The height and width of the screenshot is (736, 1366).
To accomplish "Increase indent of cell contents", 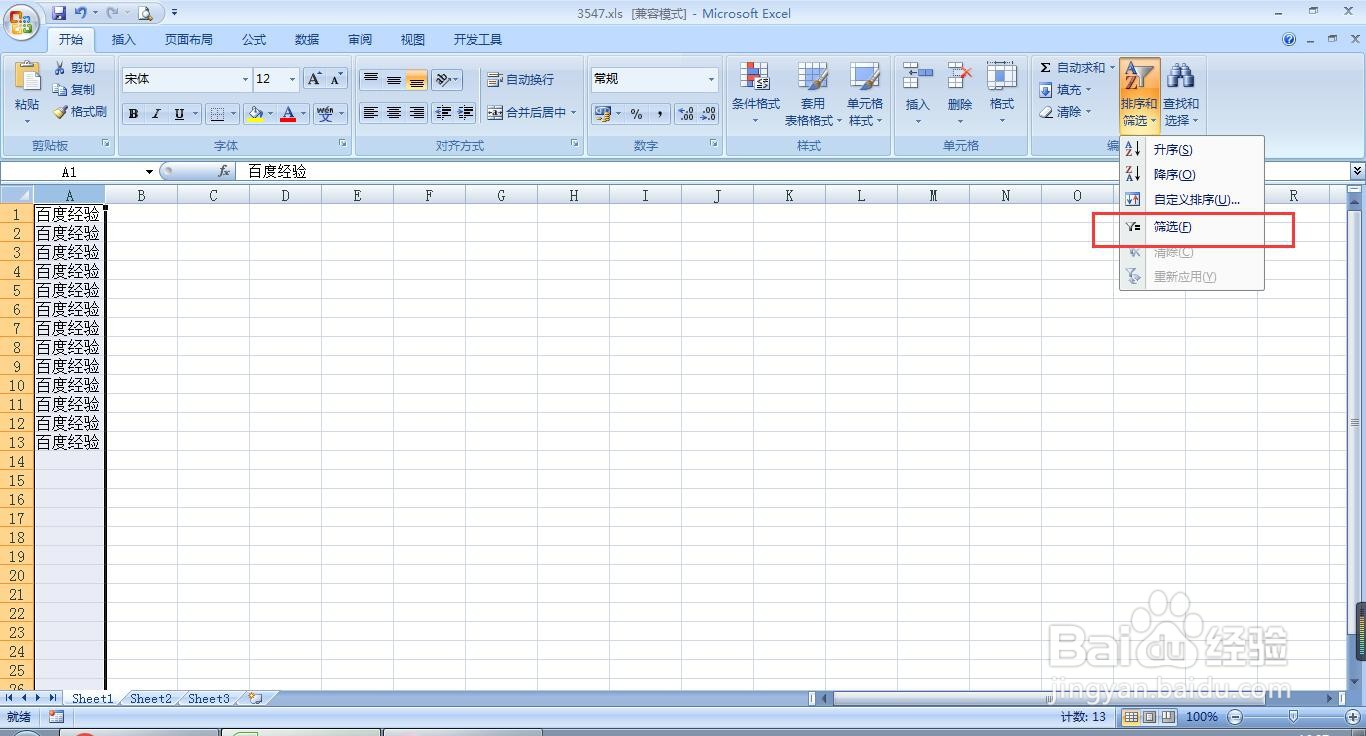I will click(466, 113).
